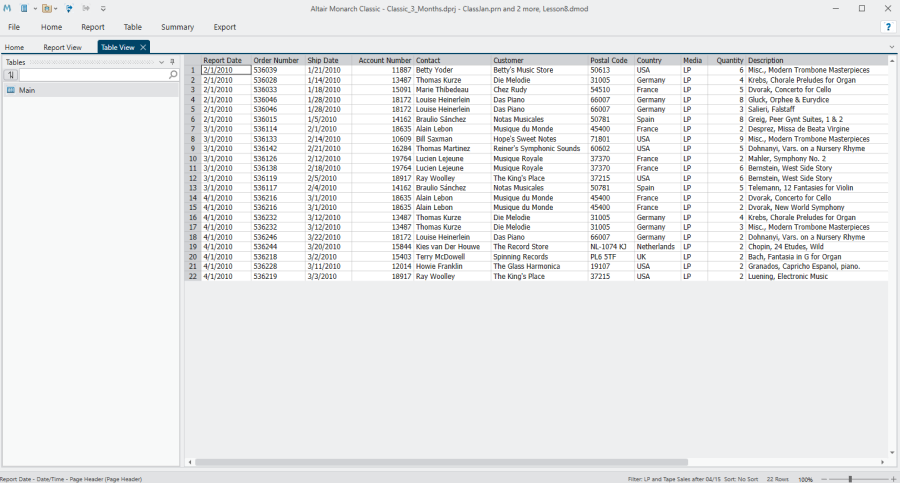Click 'Luening, Electronic Music' description cell
The image size is (900, 483).
point(817,276)
